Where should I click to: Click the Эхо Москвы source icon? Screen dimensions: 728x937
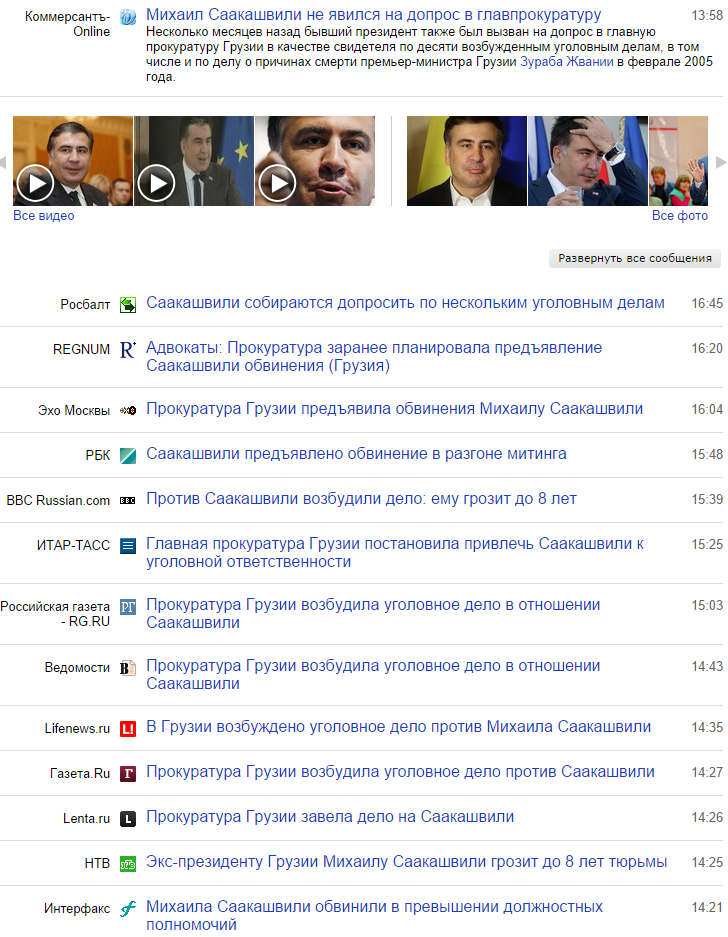[128, 411]
